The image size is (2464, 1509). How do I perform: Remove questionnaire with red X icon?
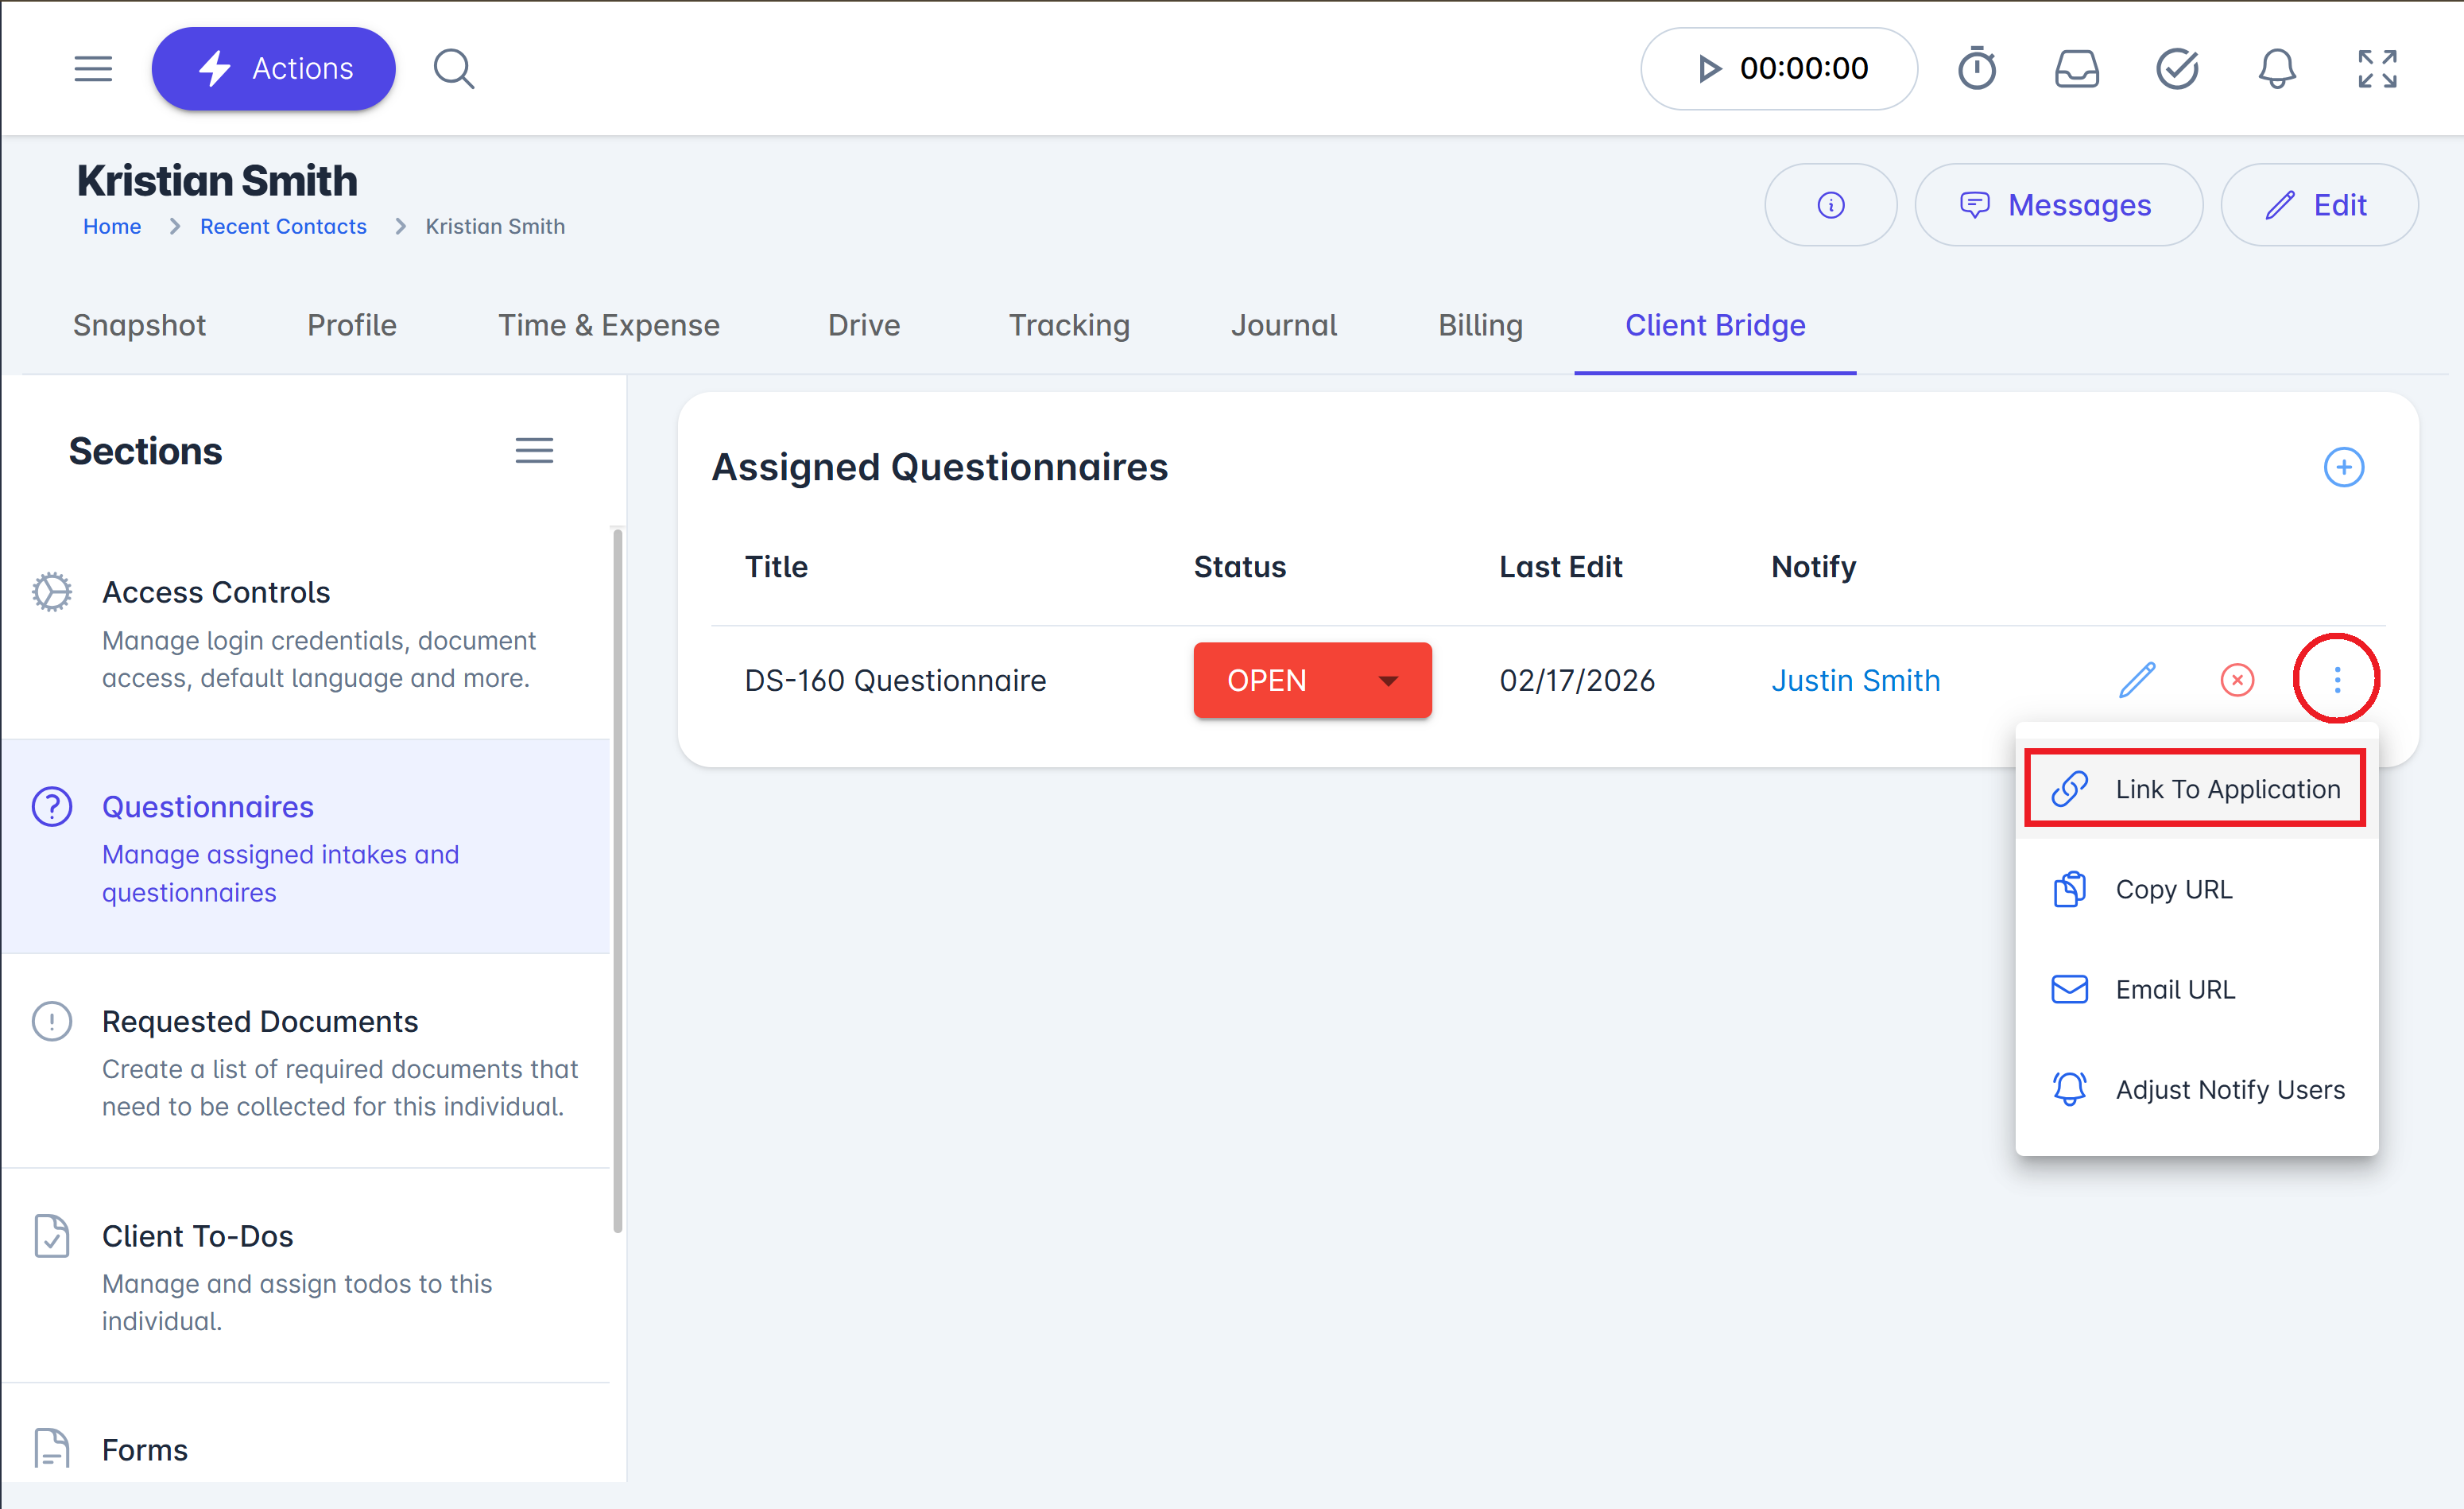[x=2236, y=680]
